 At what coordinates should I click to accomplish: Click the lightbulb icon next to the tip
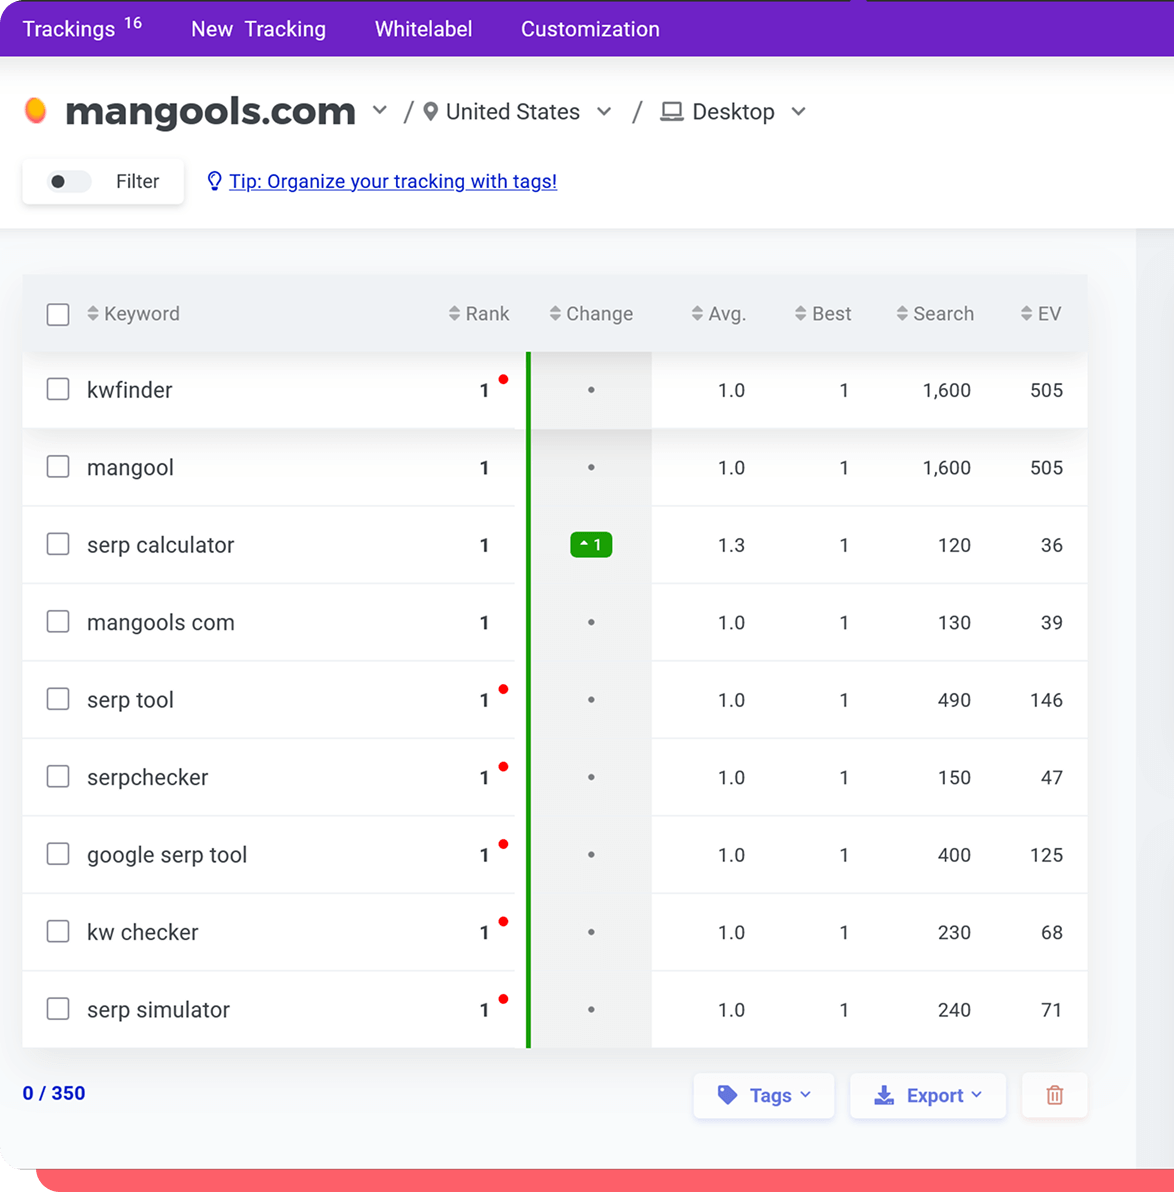(214, 180)
